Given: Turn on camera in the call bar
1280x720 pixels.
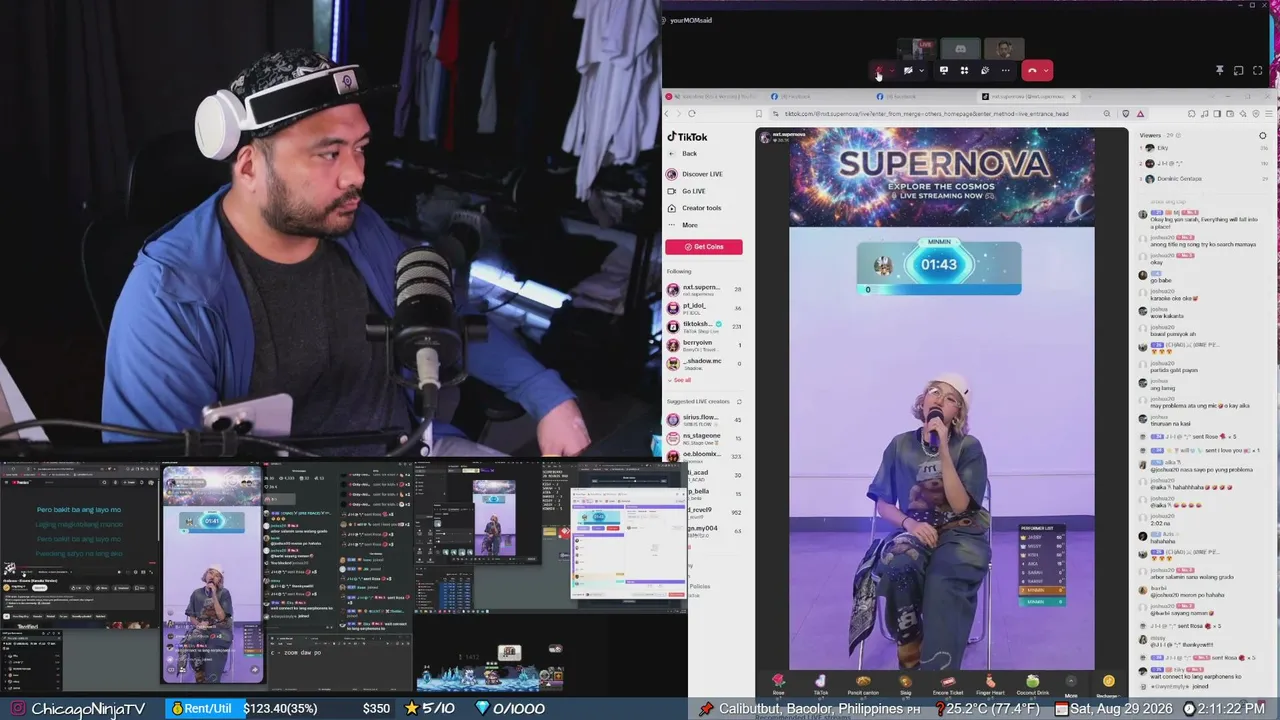Looking at the screenshot, I should pos(908,71).
